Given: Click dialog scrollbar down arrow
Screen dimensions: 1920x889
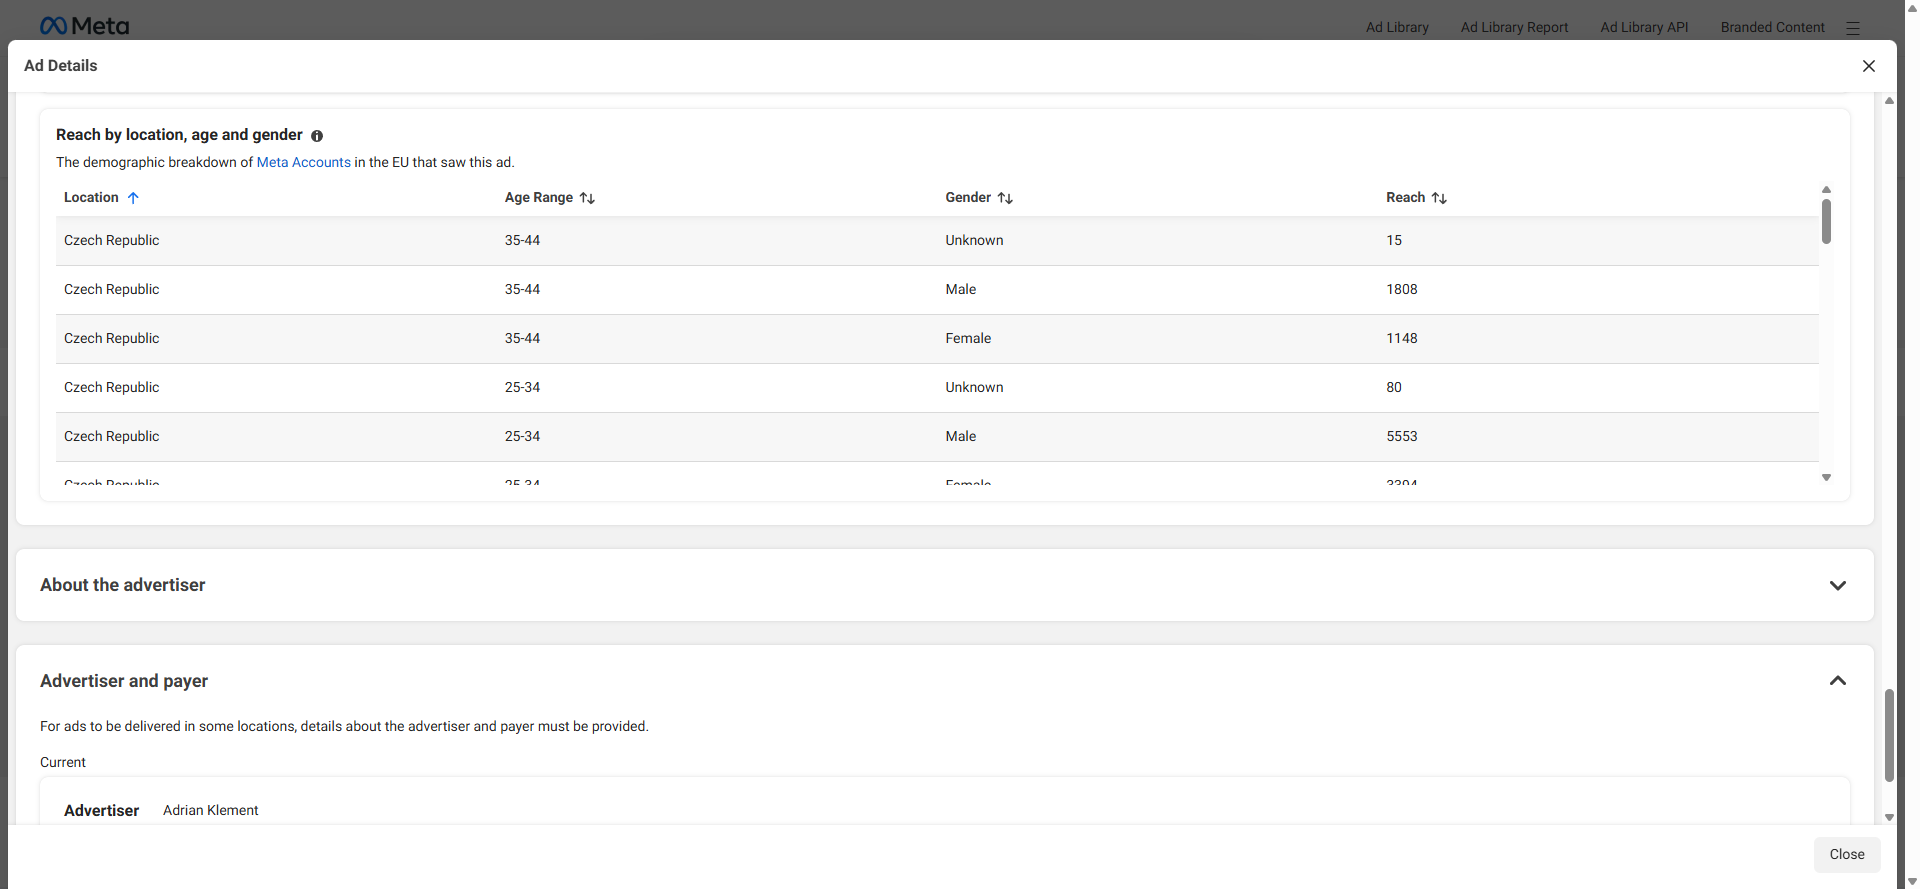Looking at the screenshot, I should pyautogui.click(x=1889, y=817).
